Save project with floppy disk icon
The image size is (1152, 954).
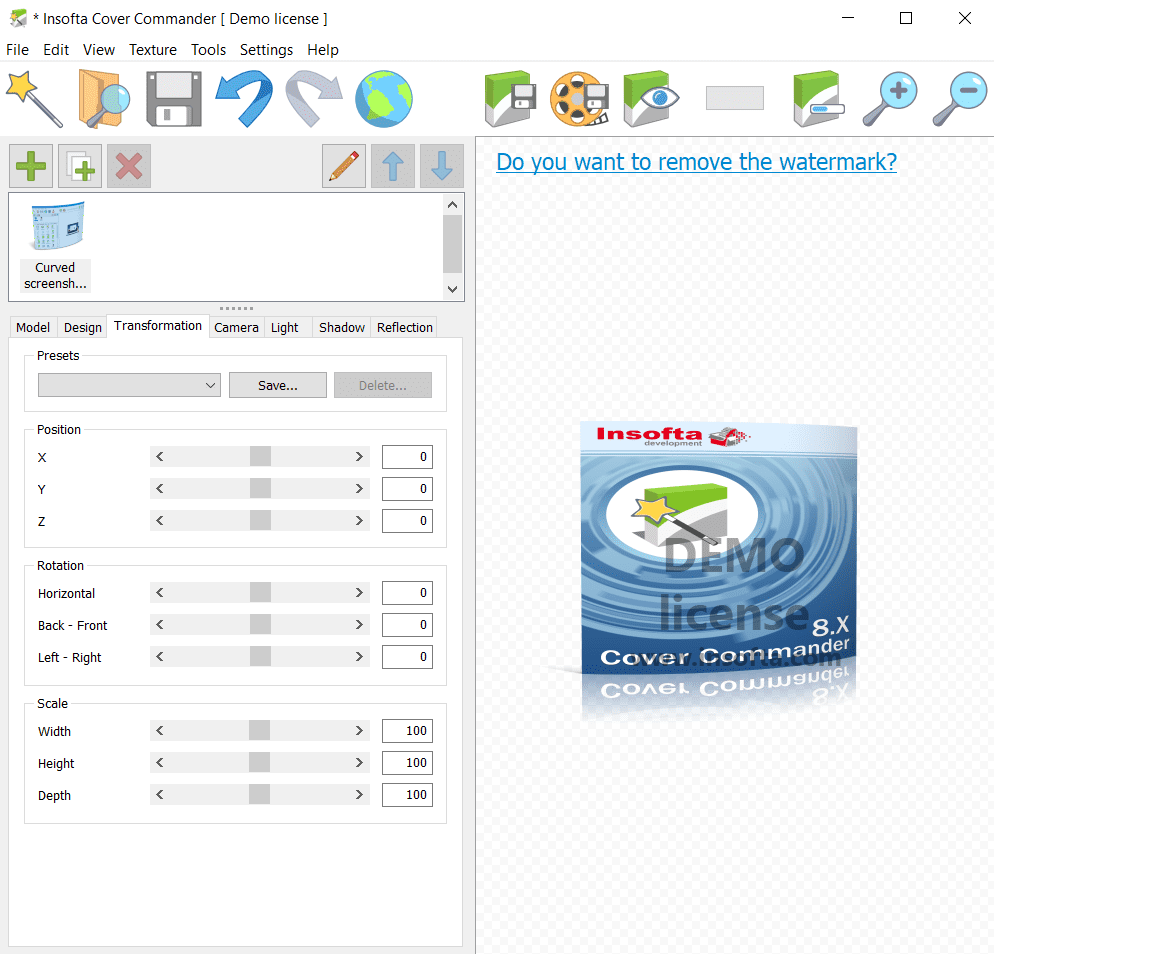[174, 99]
